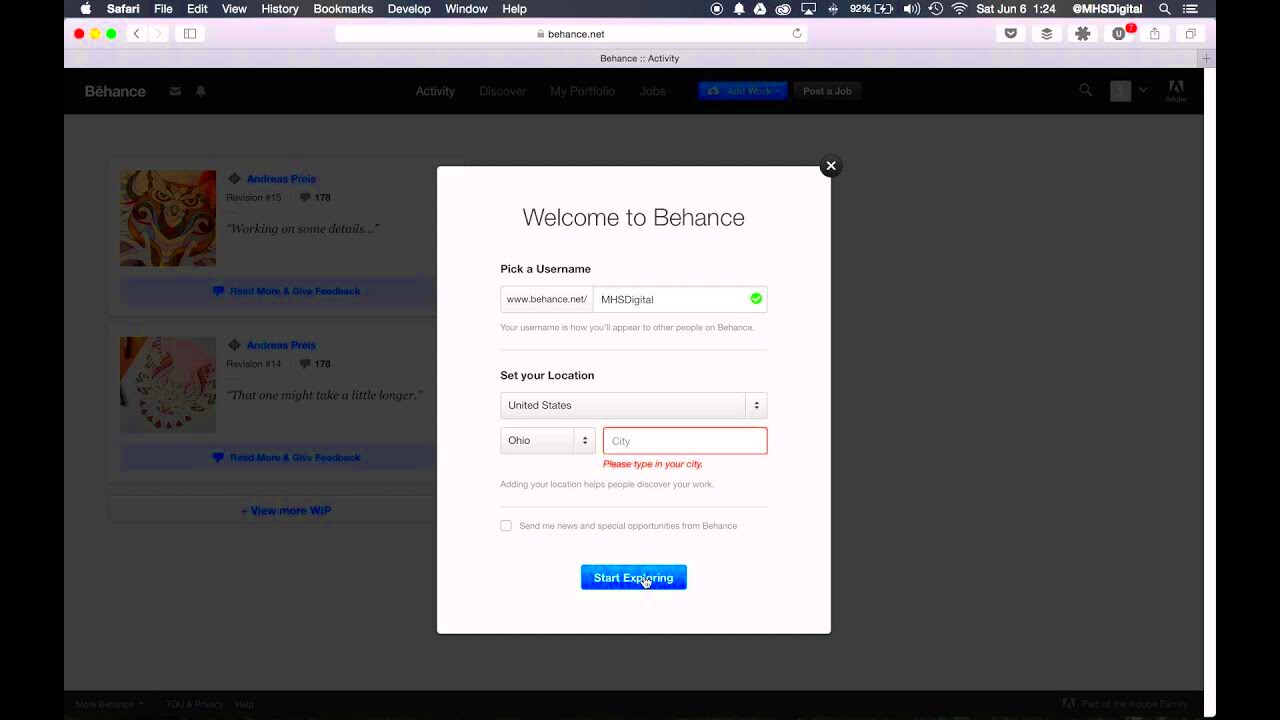Click the Google Drive menu bar icon
Viewport: 1280px width, 720px height.
(760, 9)
